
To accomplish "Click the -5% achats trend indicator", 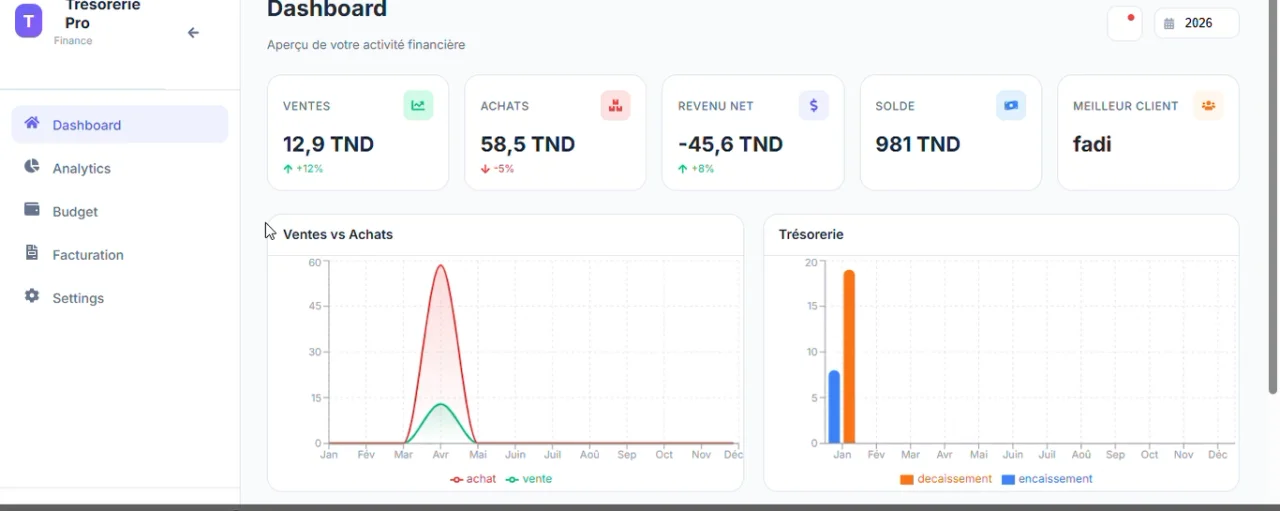I will point(497,169).
